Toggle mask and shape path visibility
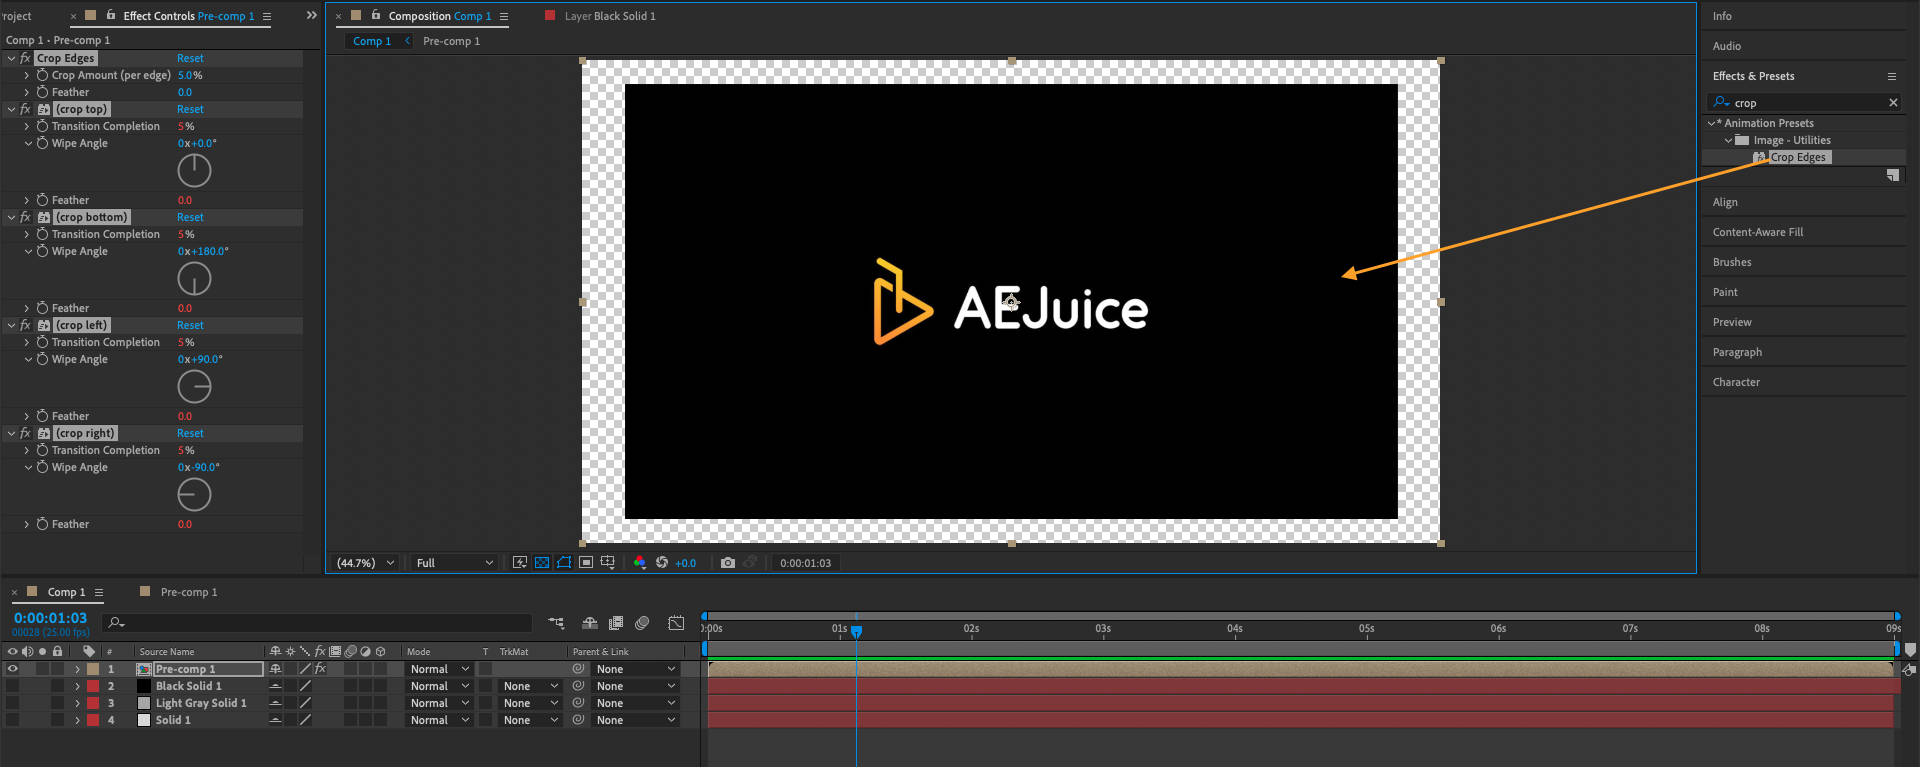 pos(564,563)
